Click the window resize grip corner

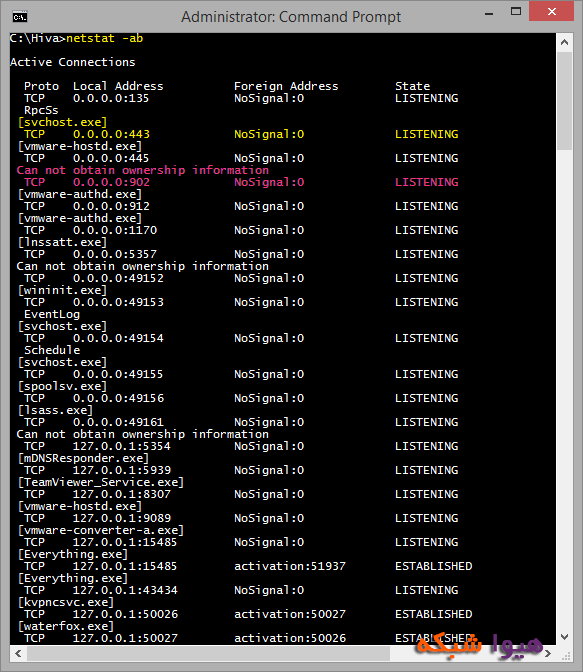coord(566,656)
